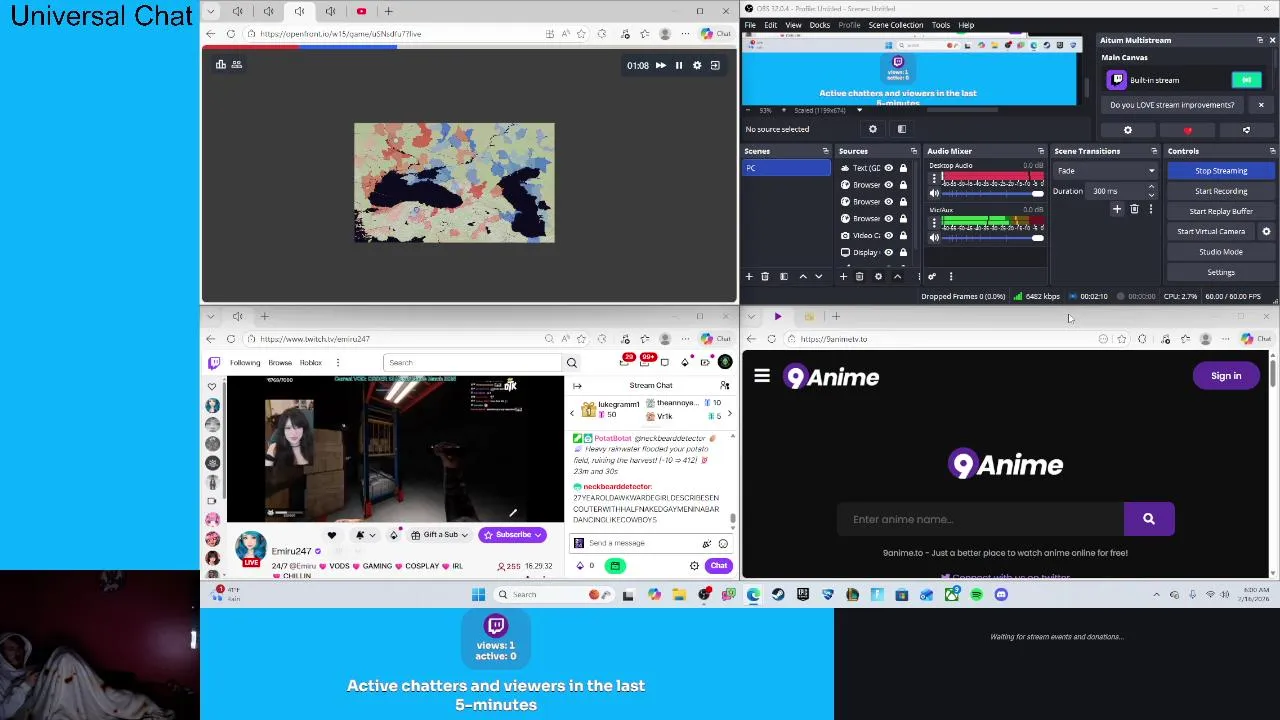This screenshot has width=1280, height=720.
Task: Hide the Text (GD source in OBS
Action: coord(888,168)
